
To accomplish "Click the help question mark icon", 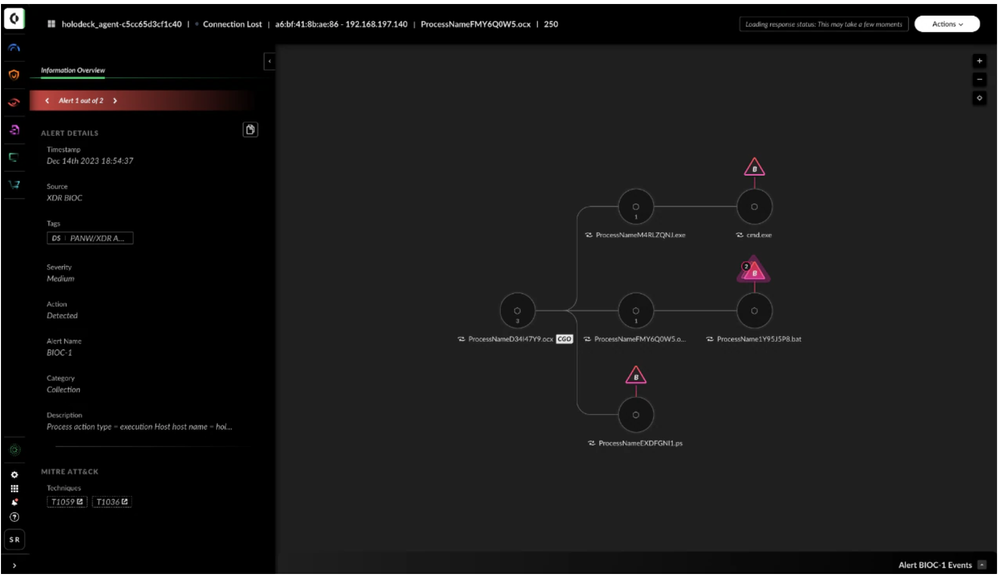I will click(x=14, y=517).
